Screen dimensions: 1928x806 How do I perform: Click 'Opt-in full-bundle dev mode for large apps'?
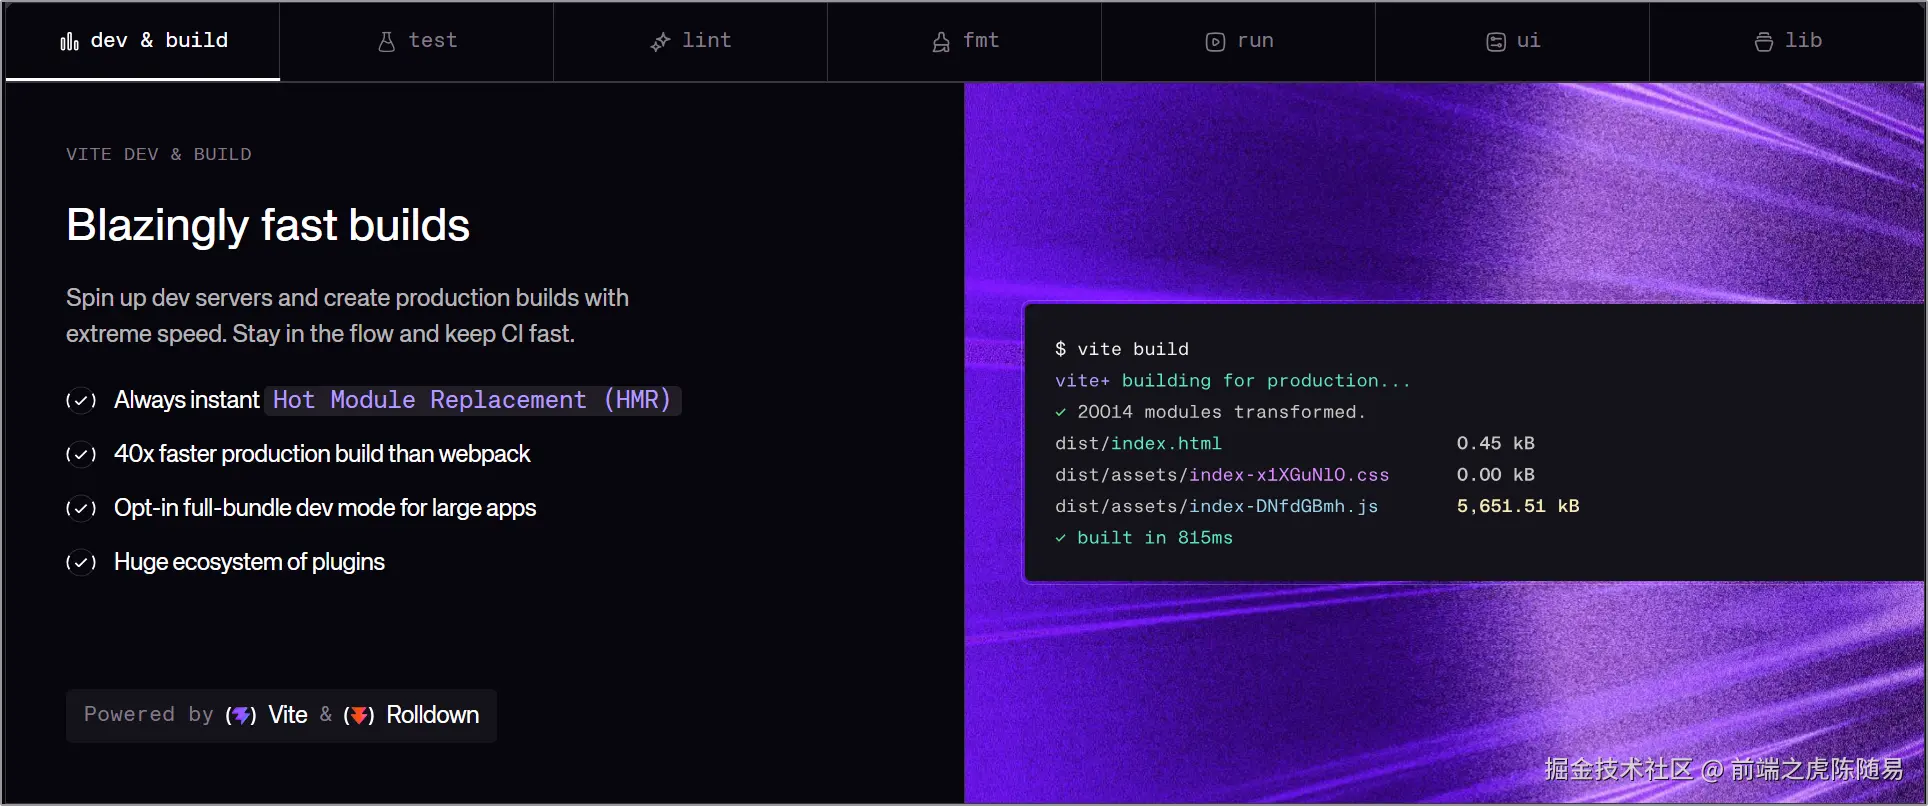[x=325, y=508]
